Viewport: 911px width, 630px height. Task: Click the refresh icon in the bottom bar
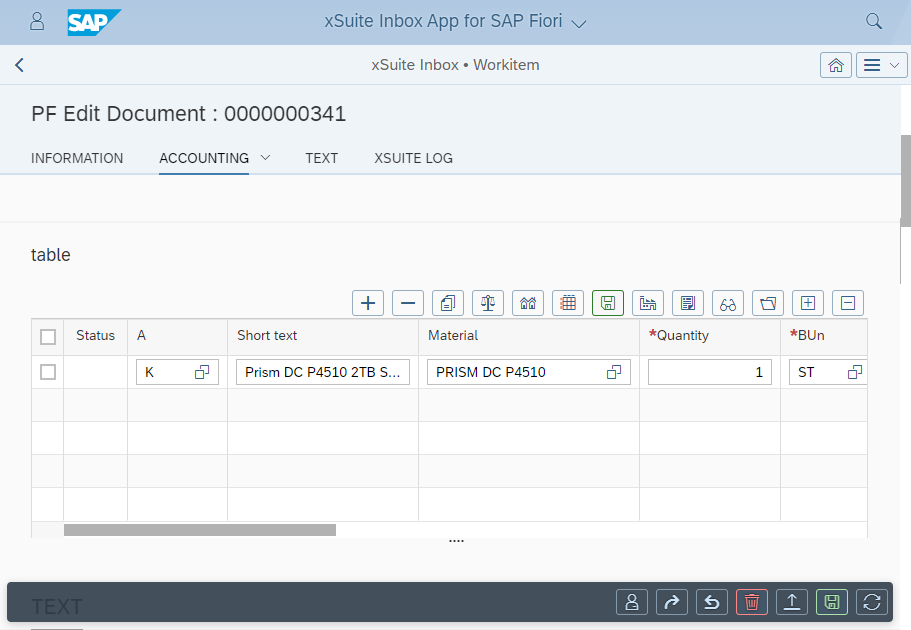tap(871, 602)
